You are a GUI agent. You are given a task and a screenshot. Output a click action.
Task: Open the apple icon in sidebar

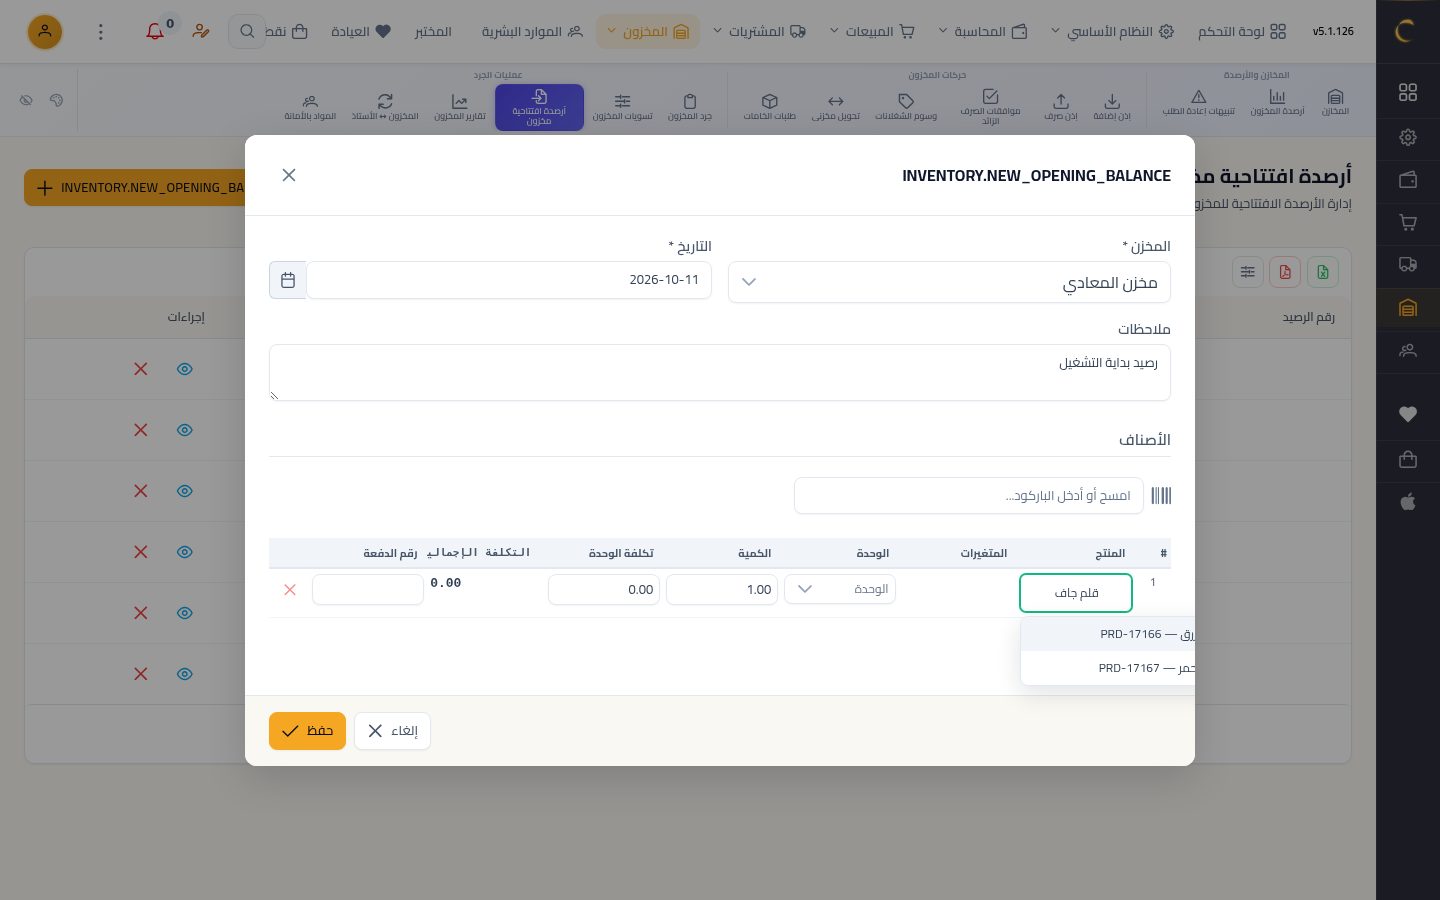(x=1408, y=501)
